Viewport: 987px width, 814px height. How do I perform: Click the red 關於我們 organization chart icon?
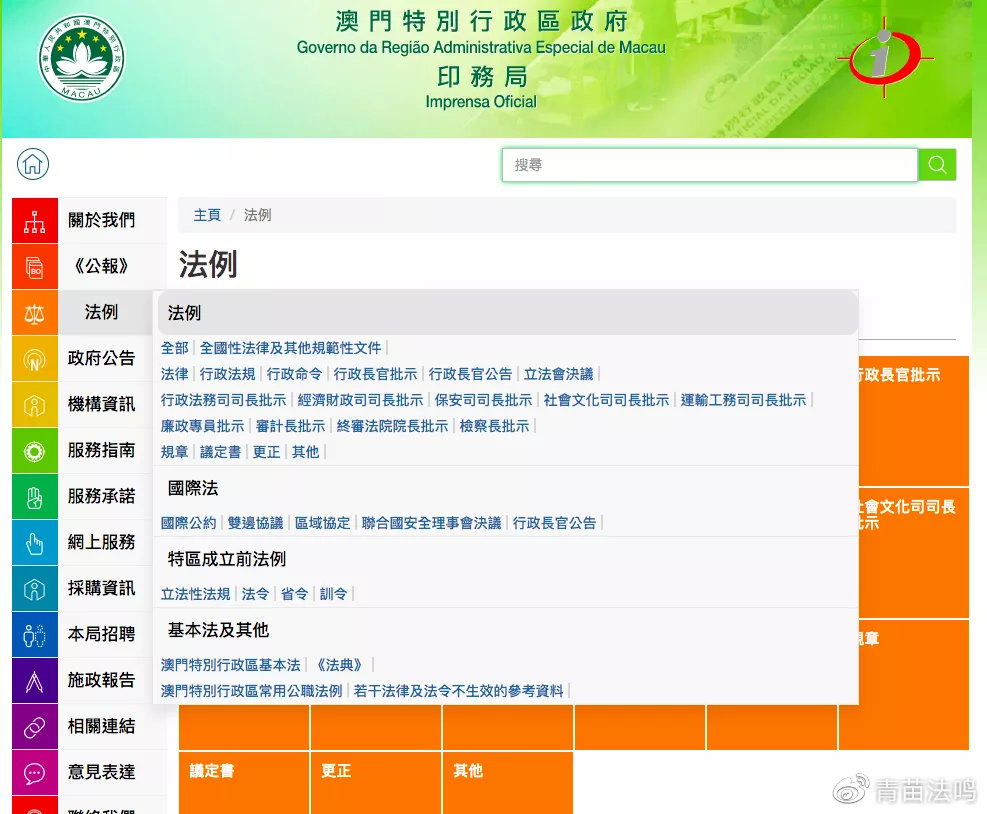[35, 221]
